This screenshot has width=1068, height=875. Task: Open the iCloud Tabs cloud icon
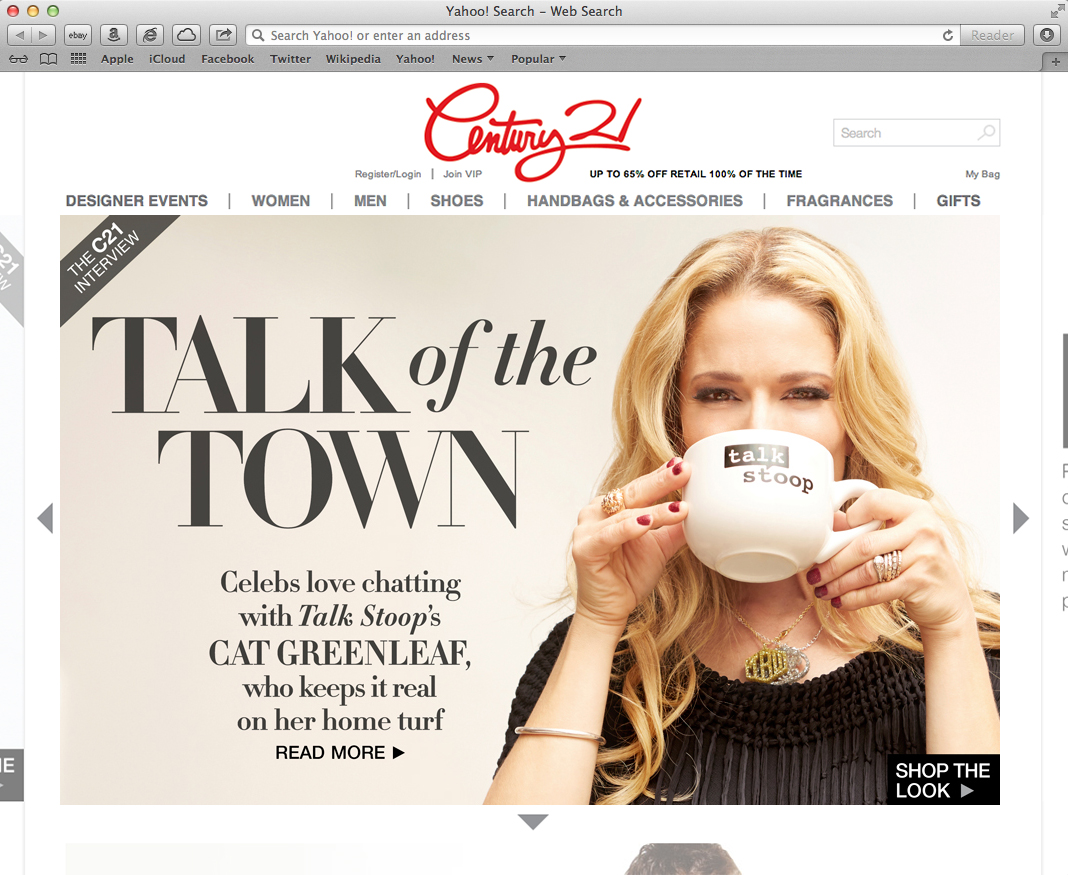click(186, 35)
